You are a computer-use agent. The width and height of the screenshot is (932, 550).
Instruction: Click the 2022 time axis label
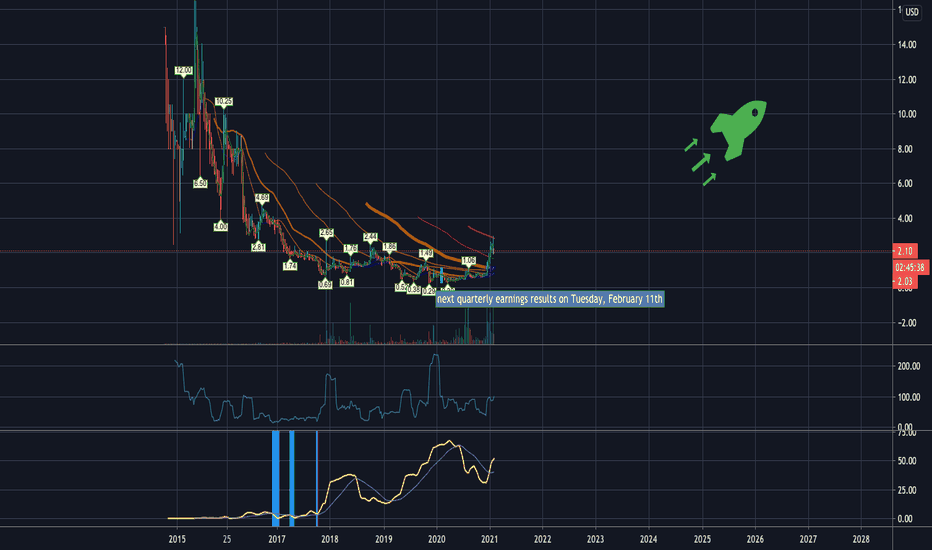[x=543, y=539]
